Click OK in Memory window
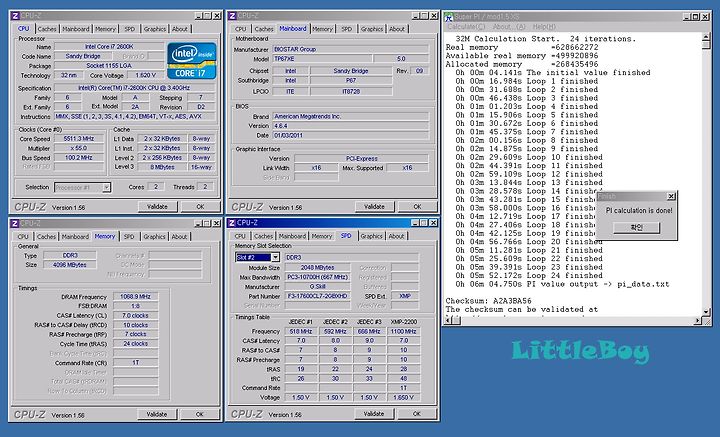This screenshot has width=720, height=437. click(x=200, y=415)
